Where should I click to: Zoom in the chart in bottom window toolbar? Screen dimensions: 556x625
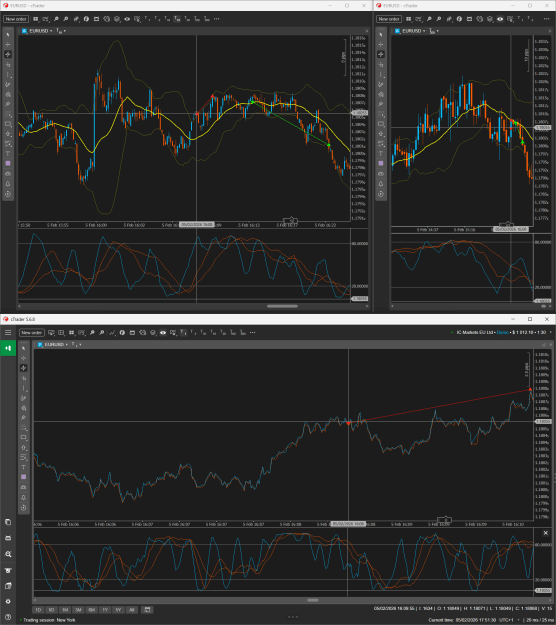click(92, 332)
